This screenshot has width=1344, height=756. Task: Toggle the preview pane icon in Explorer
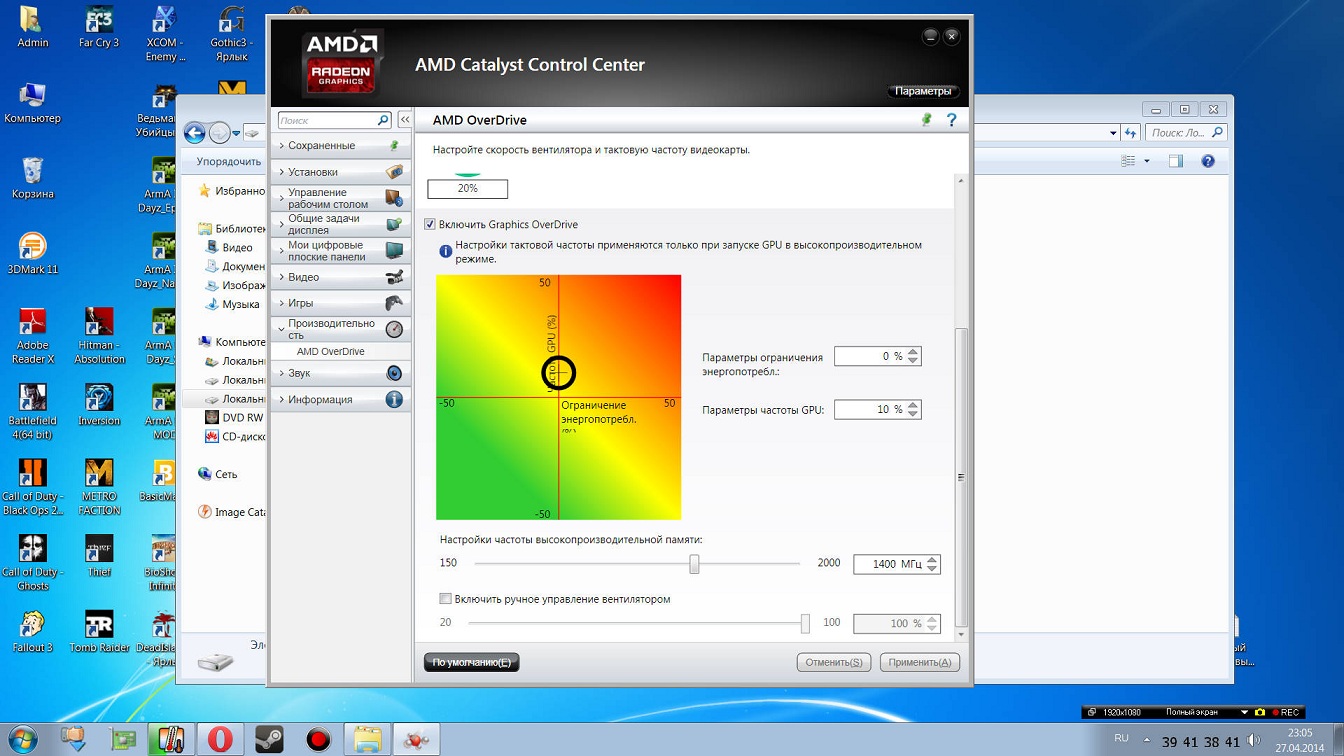coord(1176,161)
